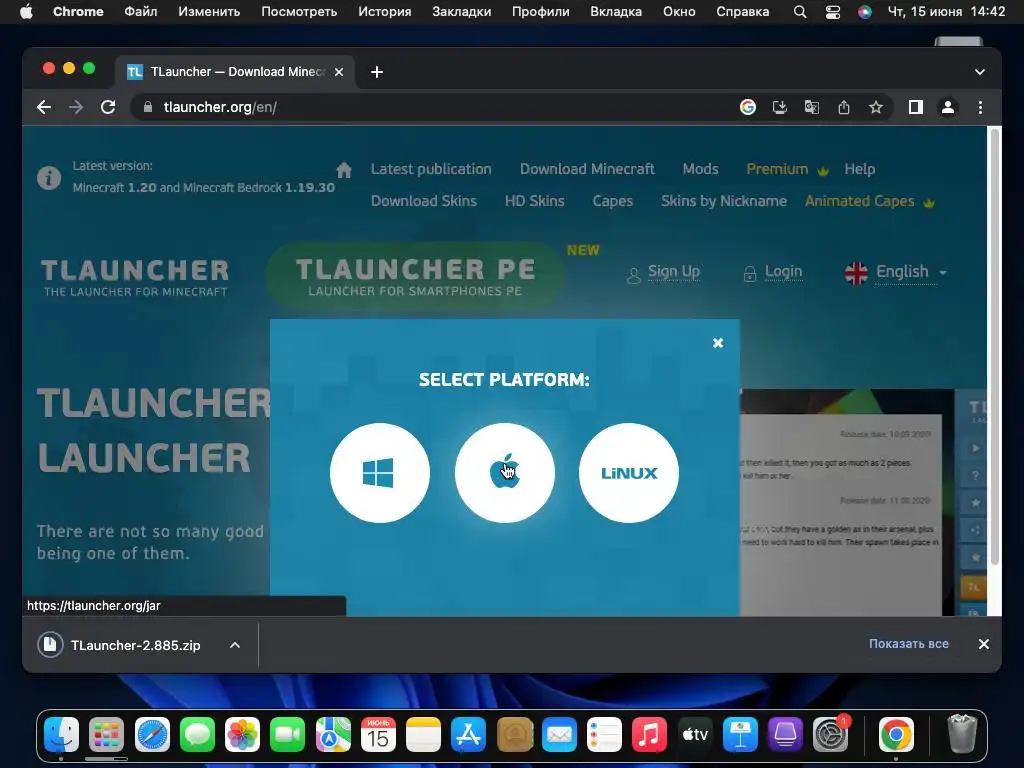
Task: Select the Windows platform icon
Action: pos(379,473)
